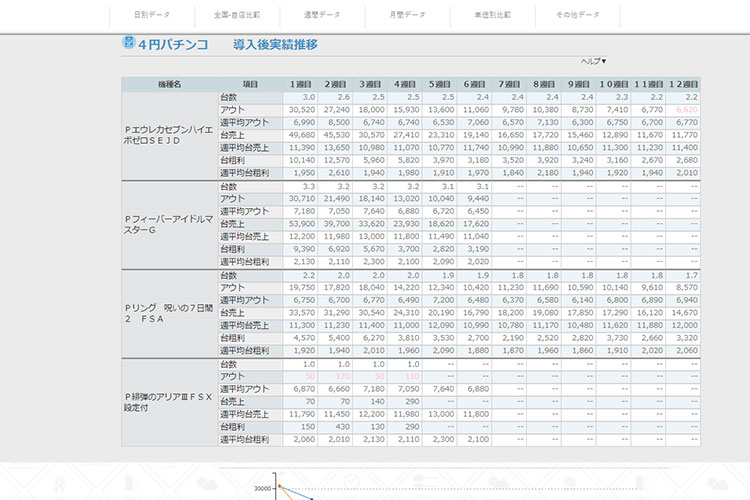The width and height of the screenshot is (750, 500).
Task: Click the pink 6,620 アウト value
Action: [x=687, y=110]
